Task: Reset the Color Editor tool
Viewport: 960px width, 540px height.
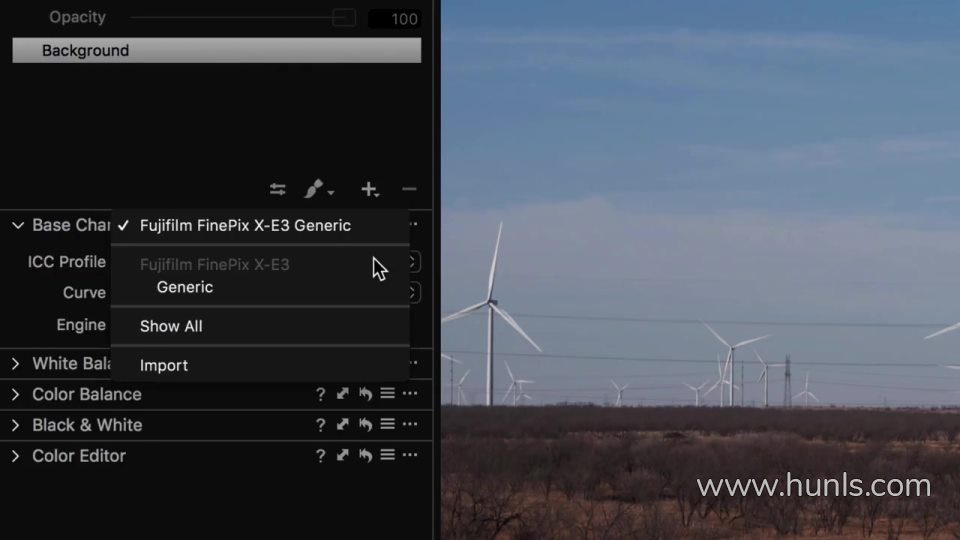Action: click(366, 455)
